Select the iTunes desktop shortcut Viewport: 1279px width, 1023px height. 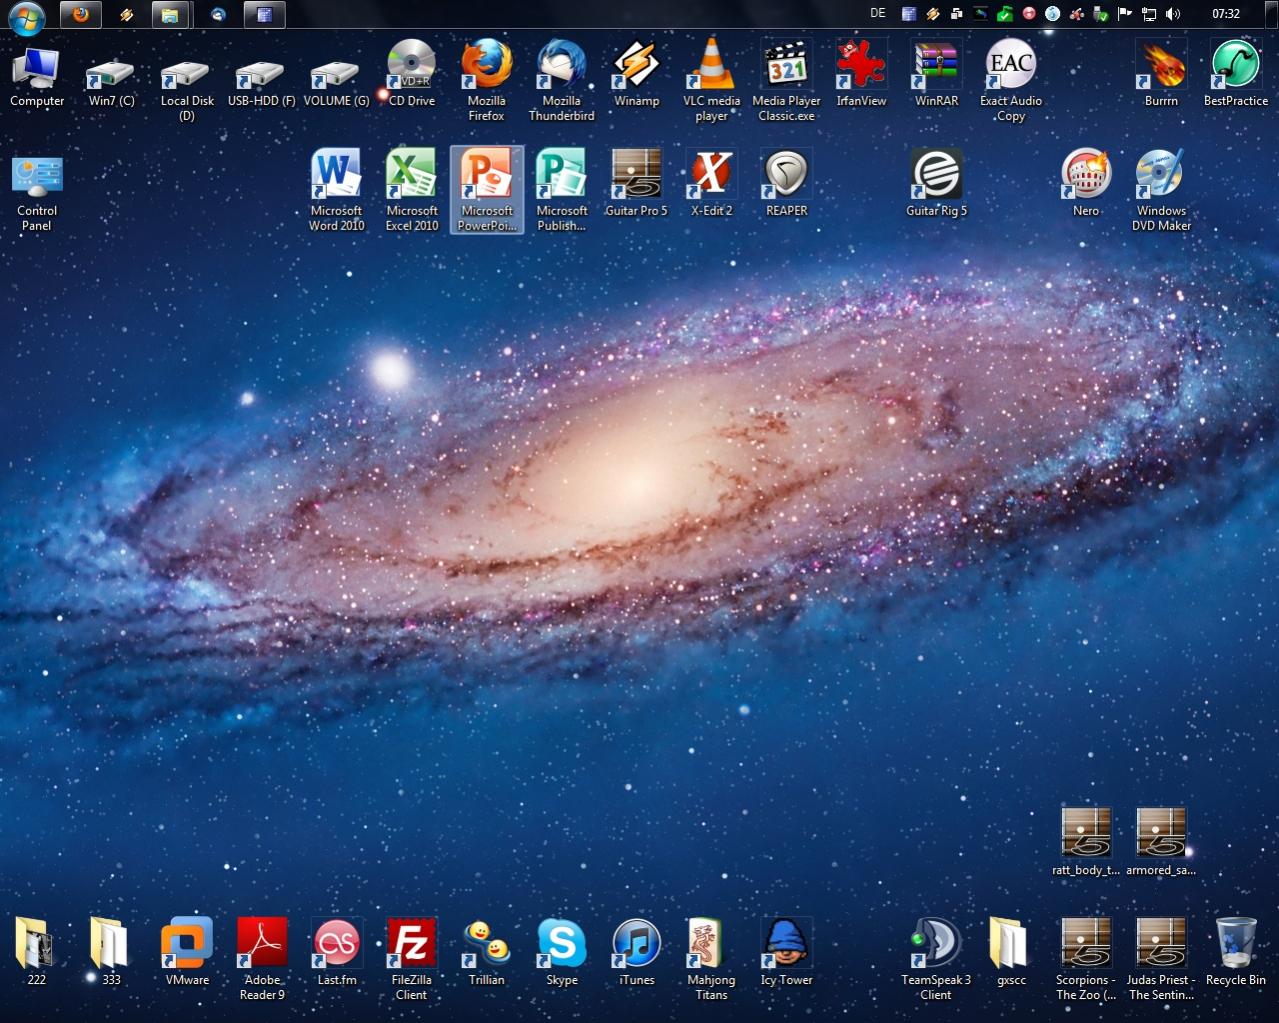click(636, 945)
